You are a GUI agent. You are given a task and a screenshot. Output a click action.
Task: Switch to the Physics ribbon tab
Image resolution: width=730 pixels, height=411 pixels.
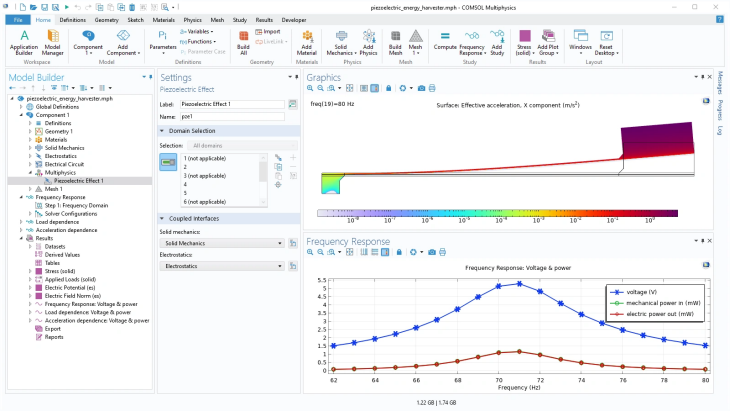tap(192, 20)
